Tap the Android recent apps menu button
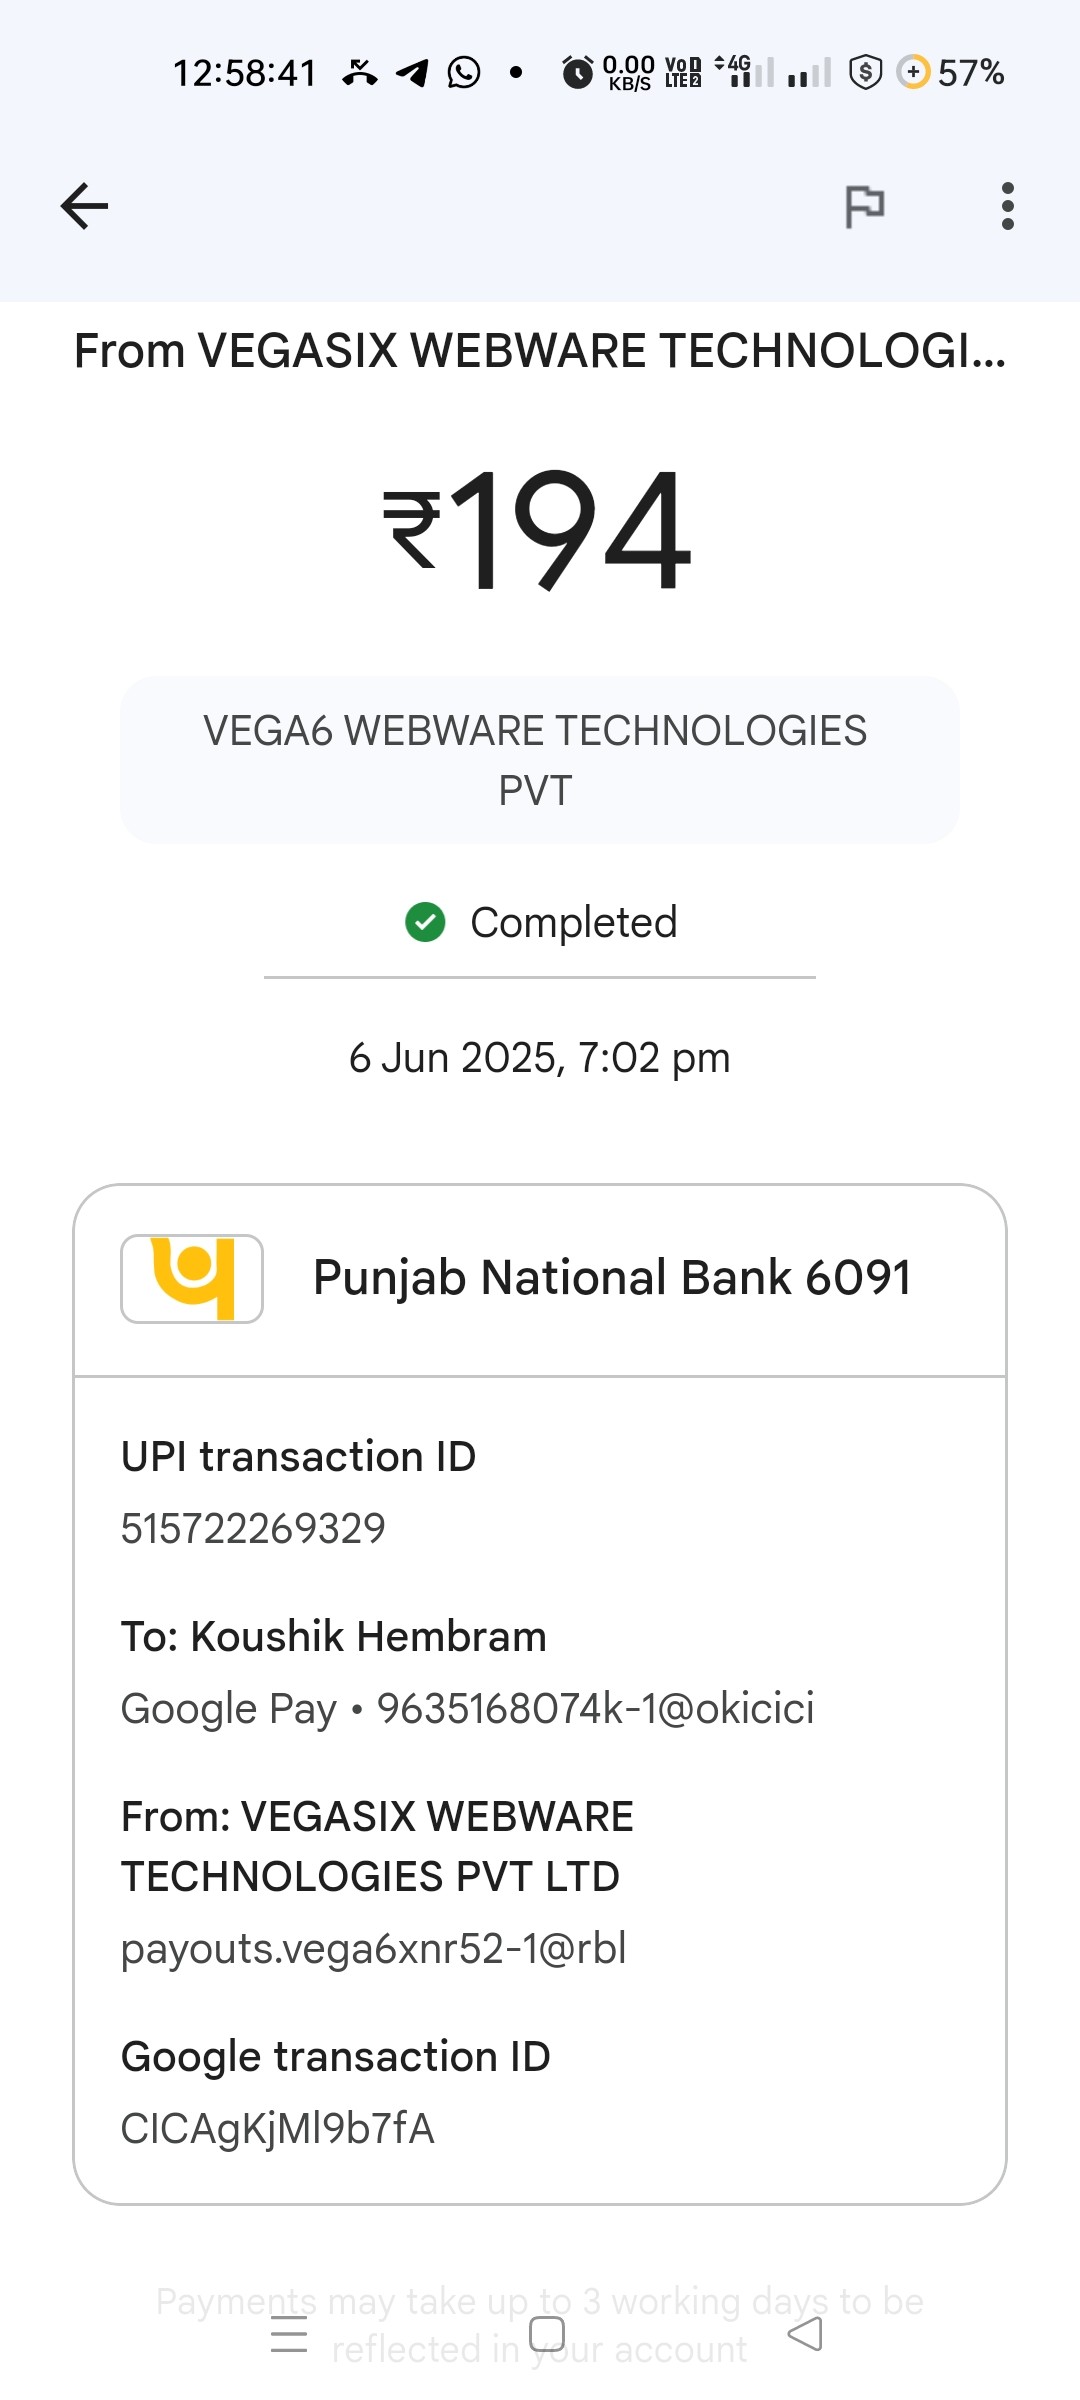Viewport: 1080px width, 2400px height. [289, 2334]
